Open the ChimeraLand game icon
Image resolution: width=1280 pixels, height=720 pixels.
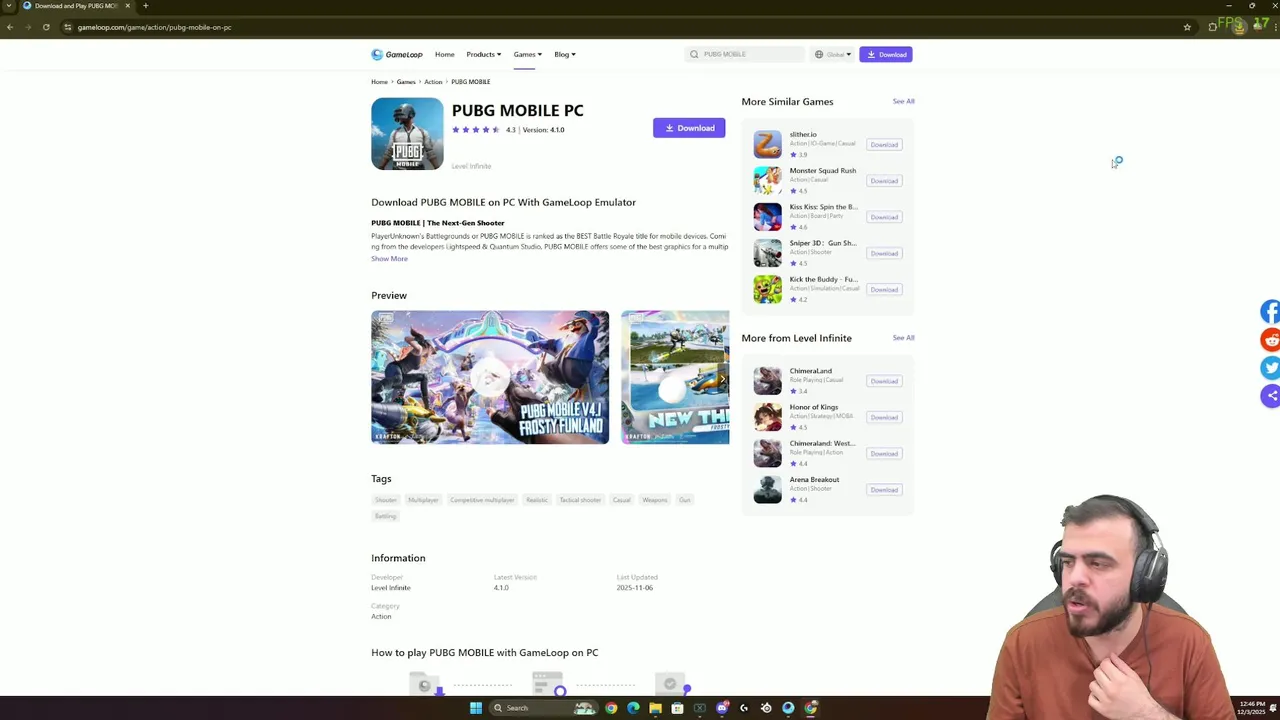pos(767,380)
